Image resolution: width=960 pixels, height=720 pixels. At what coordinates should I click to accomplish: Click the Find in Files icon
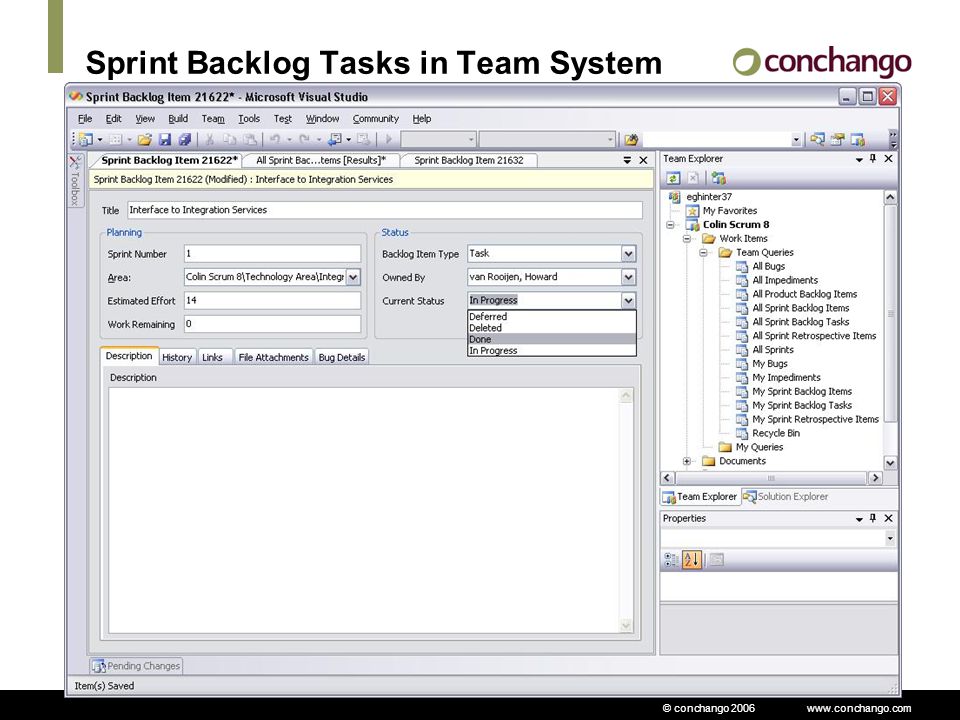[x=631, y=140]
